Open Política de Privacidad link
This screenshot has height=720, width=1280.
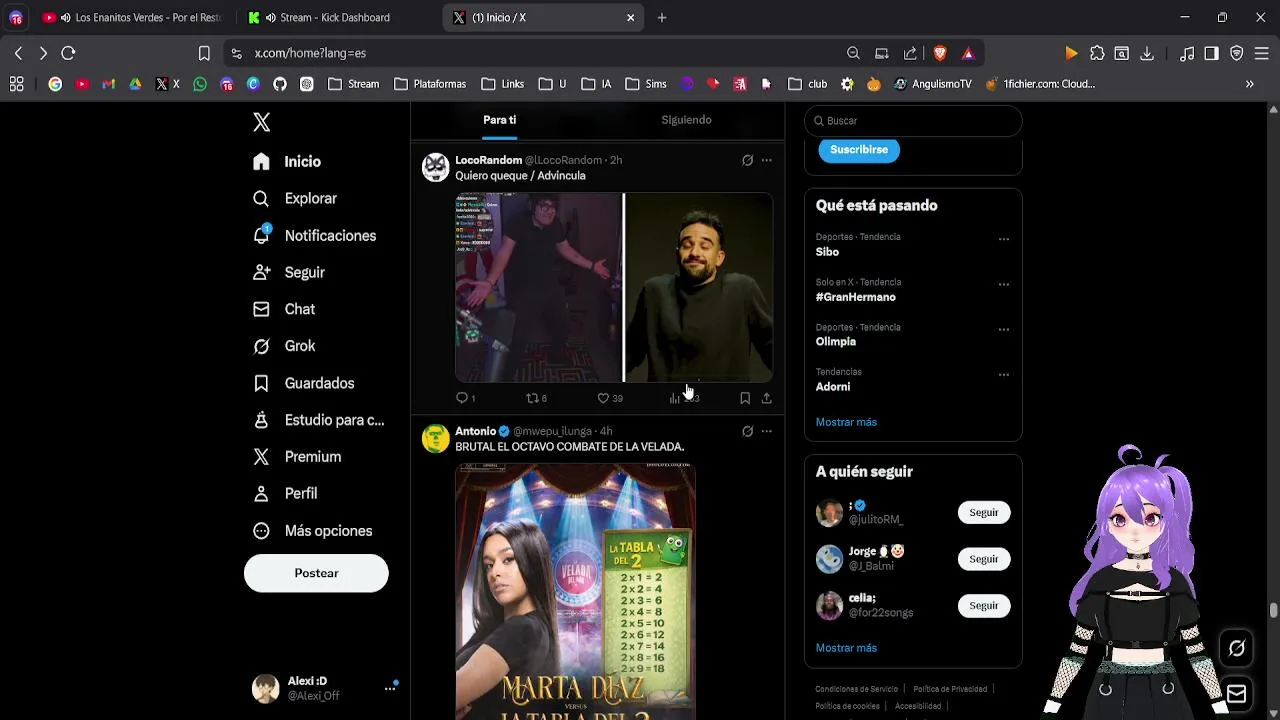point(948,689)
